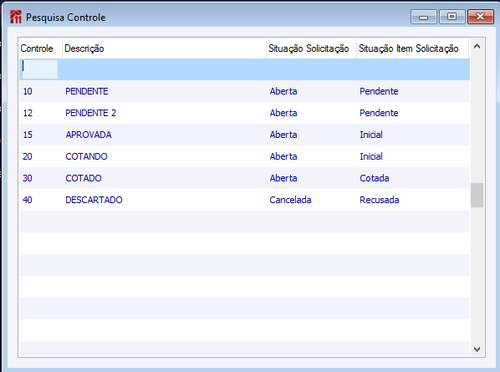Click Aberta in the COTADO row
The width and height of the screenshot is (500, 372).
coord(283,178)
